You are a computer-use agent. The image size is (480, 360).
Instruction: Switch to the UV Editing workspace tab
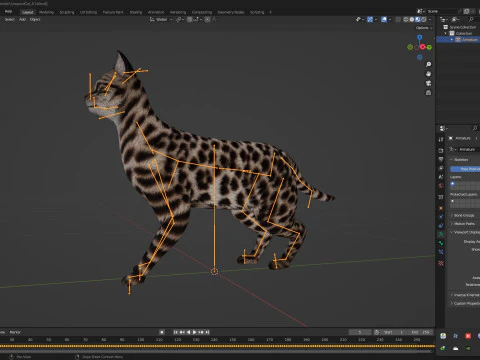tap(88, 12)
